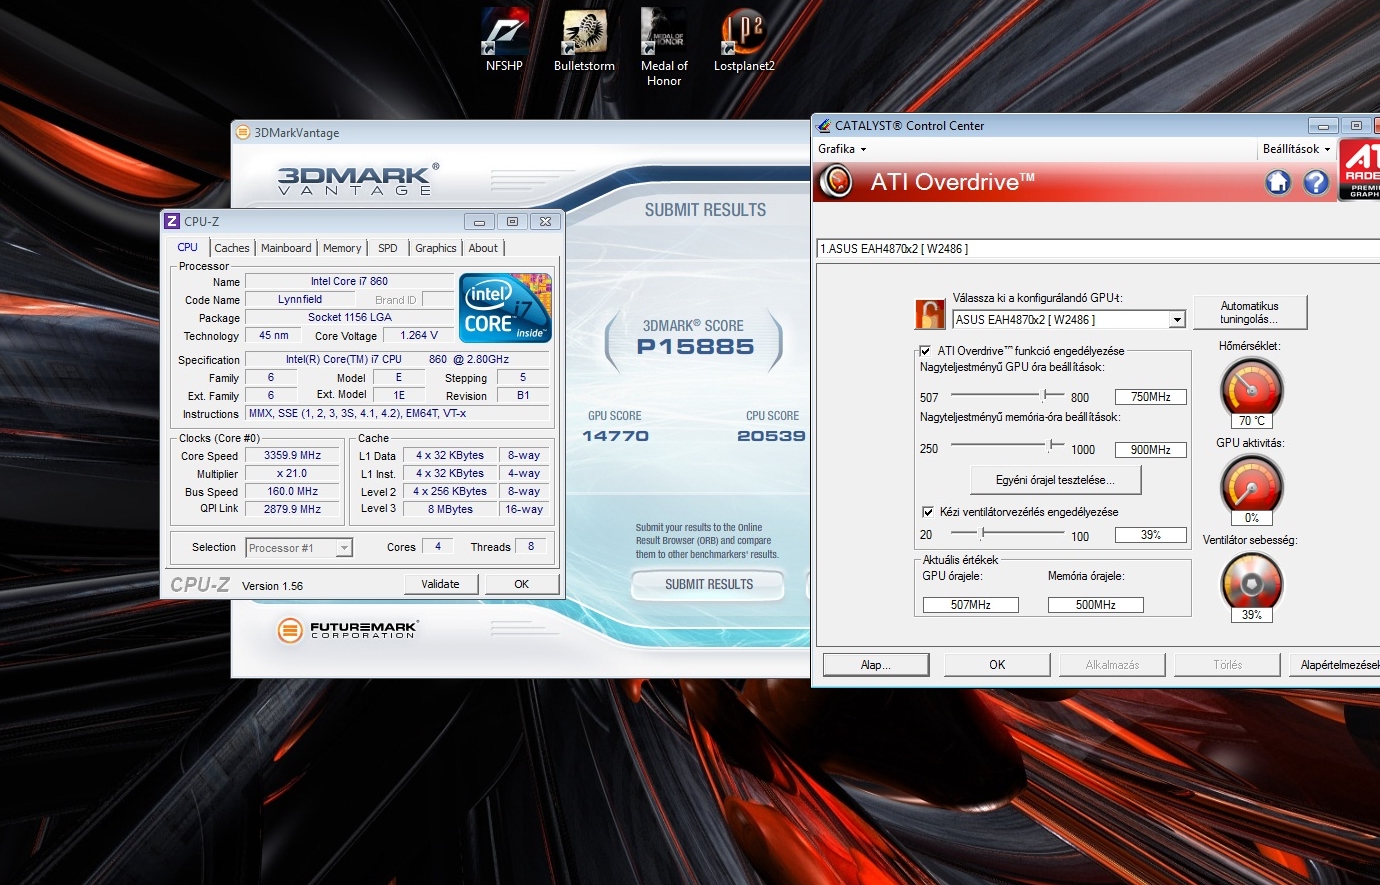The height and width of the screenshot is (885, 1380).
Task: Open the Catalyst help question mark icon
Action: [1316, 182]
